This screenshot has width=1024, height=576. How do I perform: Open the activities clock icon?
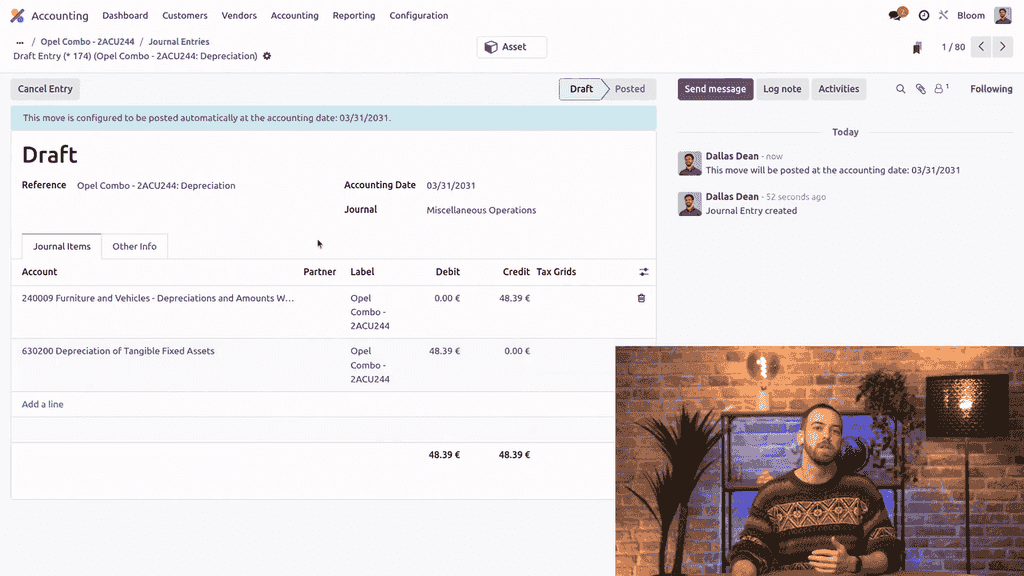[x=923, y=16]
